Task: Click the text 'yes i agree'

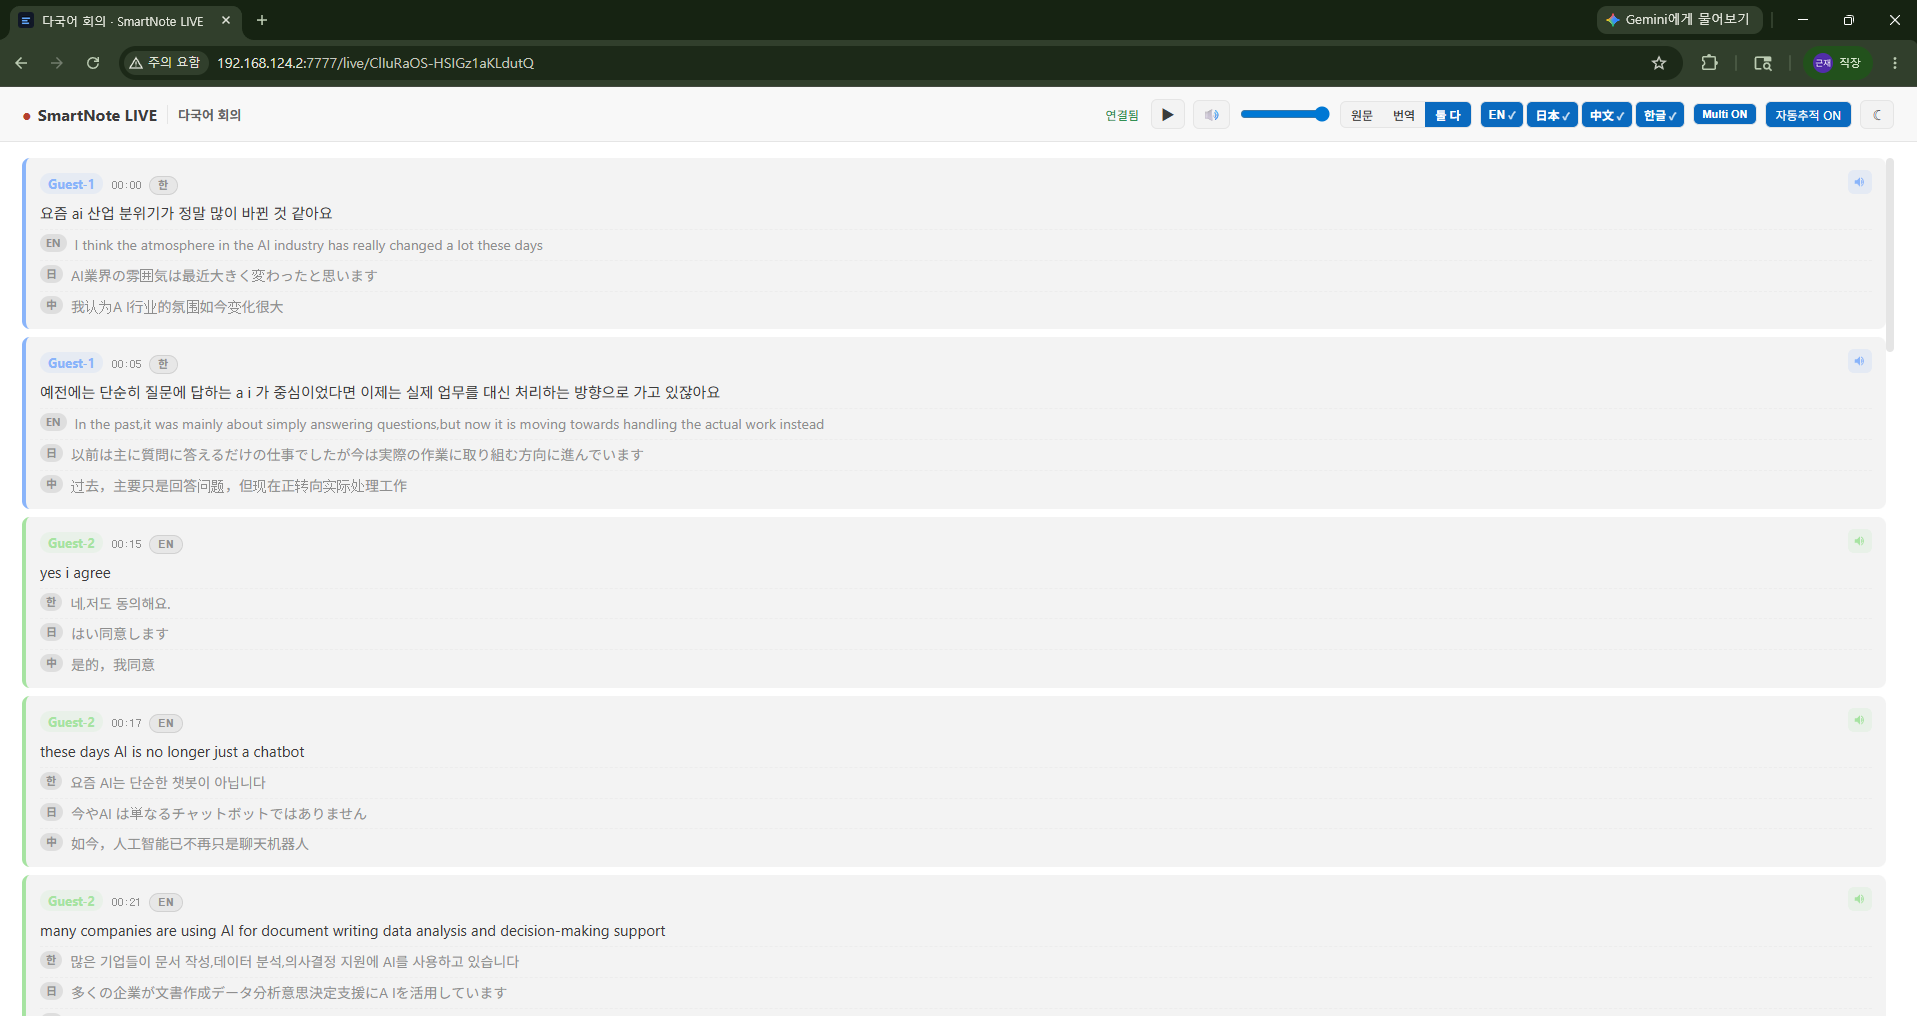Action: [75, 573]
